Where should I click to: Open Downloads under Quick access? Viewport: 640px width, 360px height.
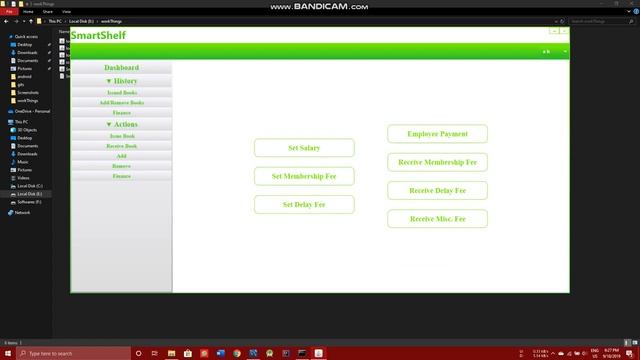coord(27,53)
